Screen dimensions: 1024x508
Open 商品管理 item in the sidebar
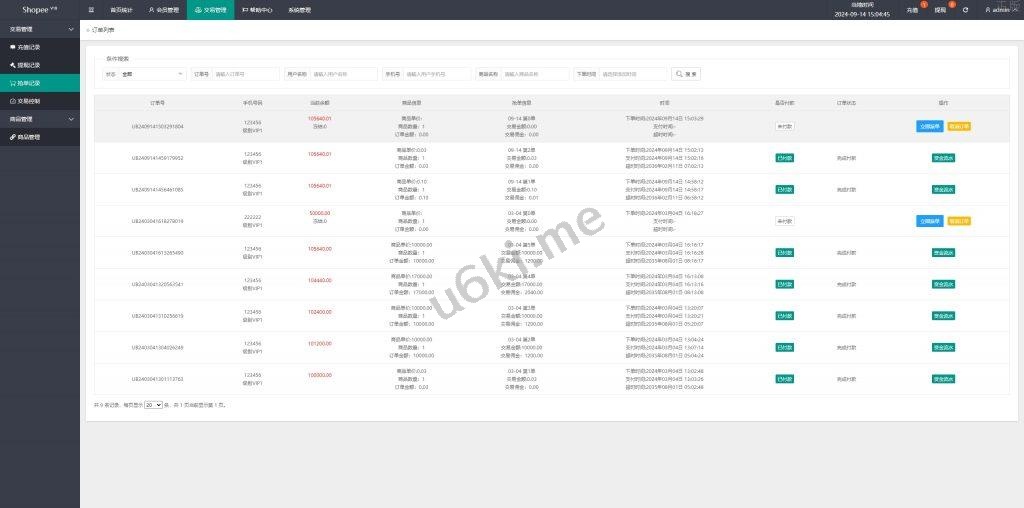pyautogui.click(x=28, y=137)
